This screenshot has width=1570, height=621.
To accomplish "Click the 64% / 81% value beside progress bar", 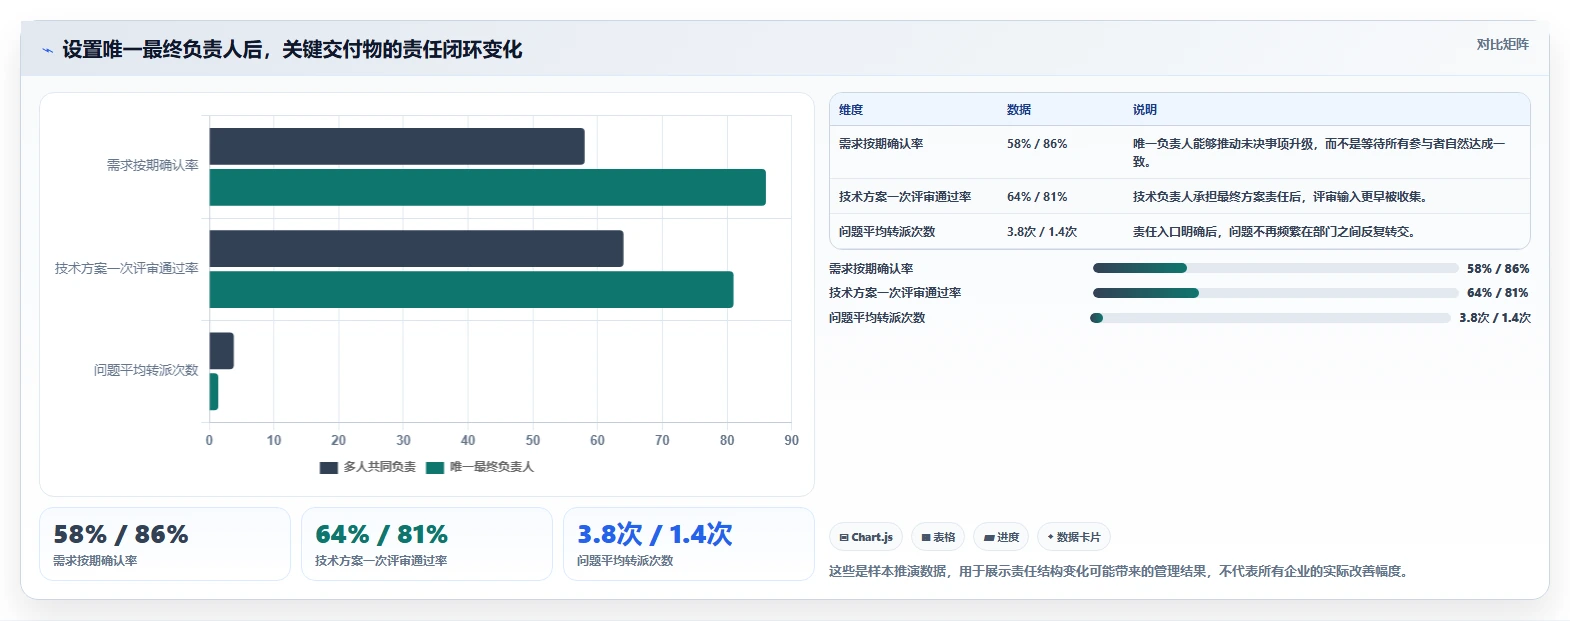I will pos(1498,293).
